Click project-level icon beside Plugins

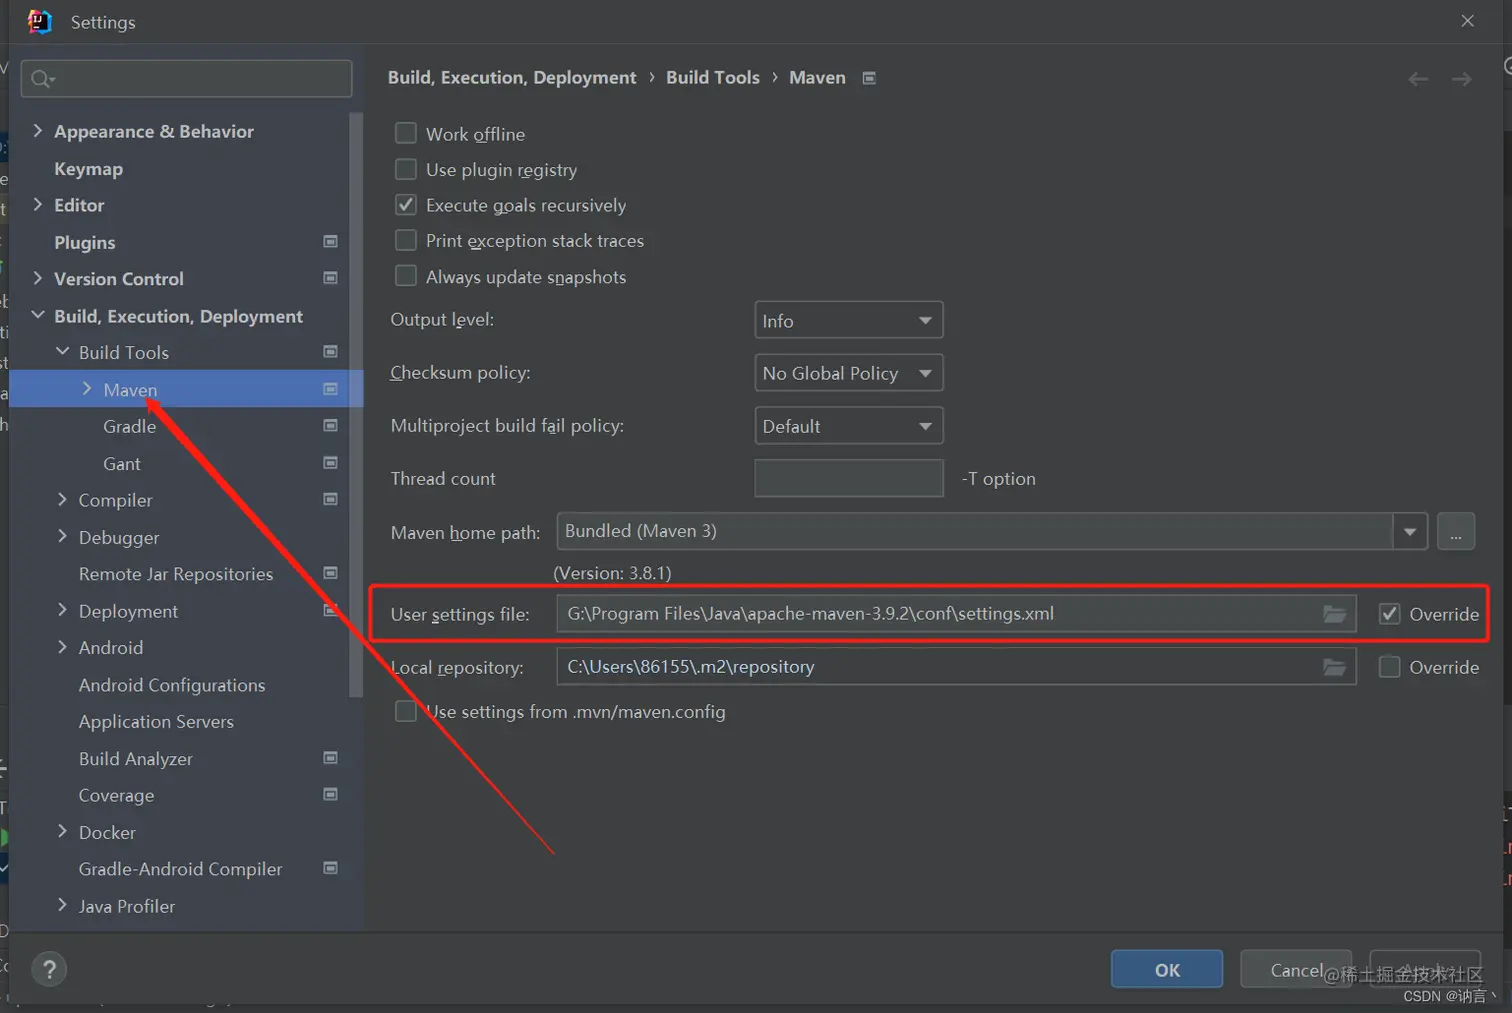(330, 242)
